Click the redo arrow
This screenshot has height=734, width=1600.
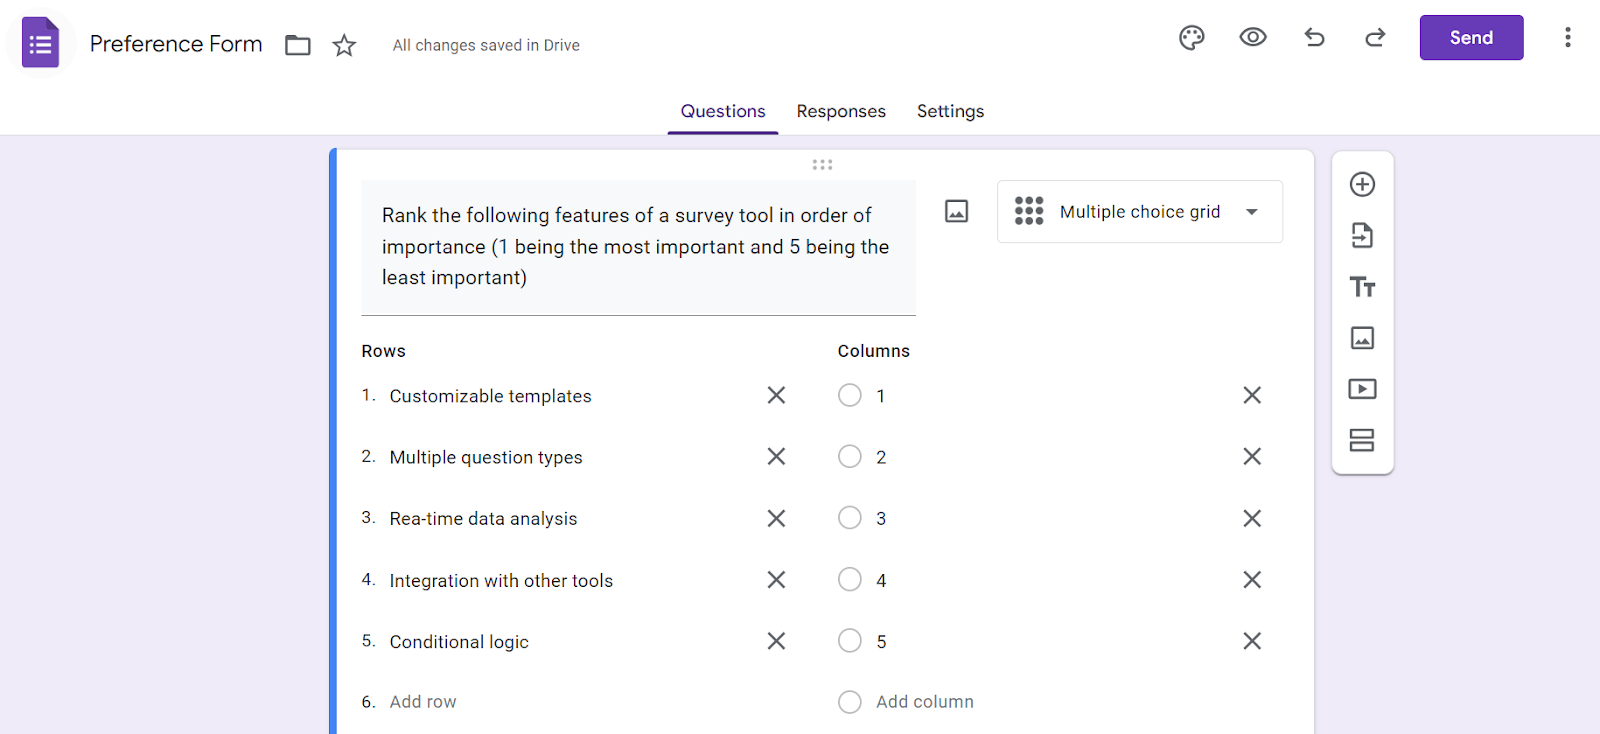pyautogui.click(x=1376, y=38)
